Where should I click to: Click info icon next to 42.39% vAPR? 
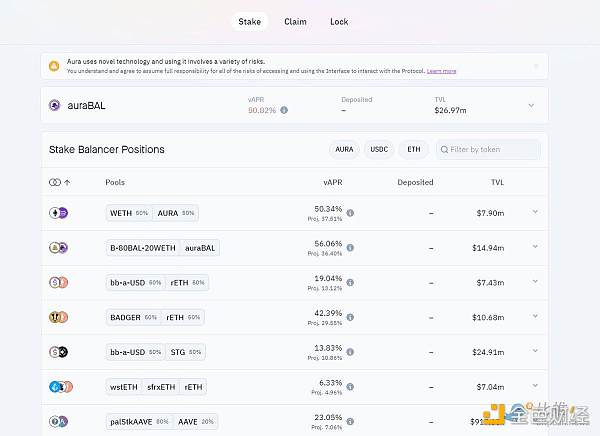[x=350, y=317]
